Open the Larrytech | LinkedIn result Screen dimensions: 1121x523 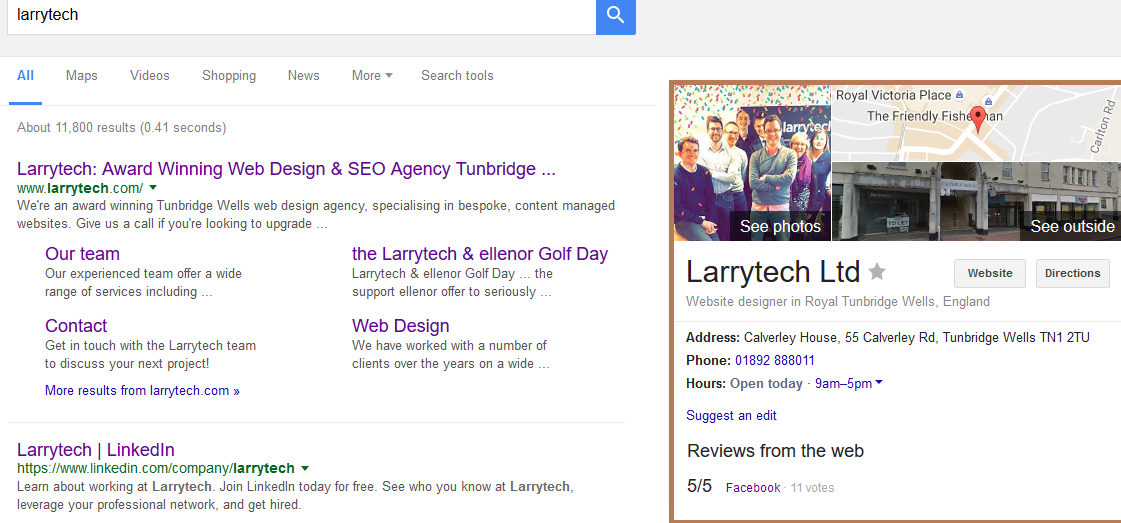[x=96, y=450]
